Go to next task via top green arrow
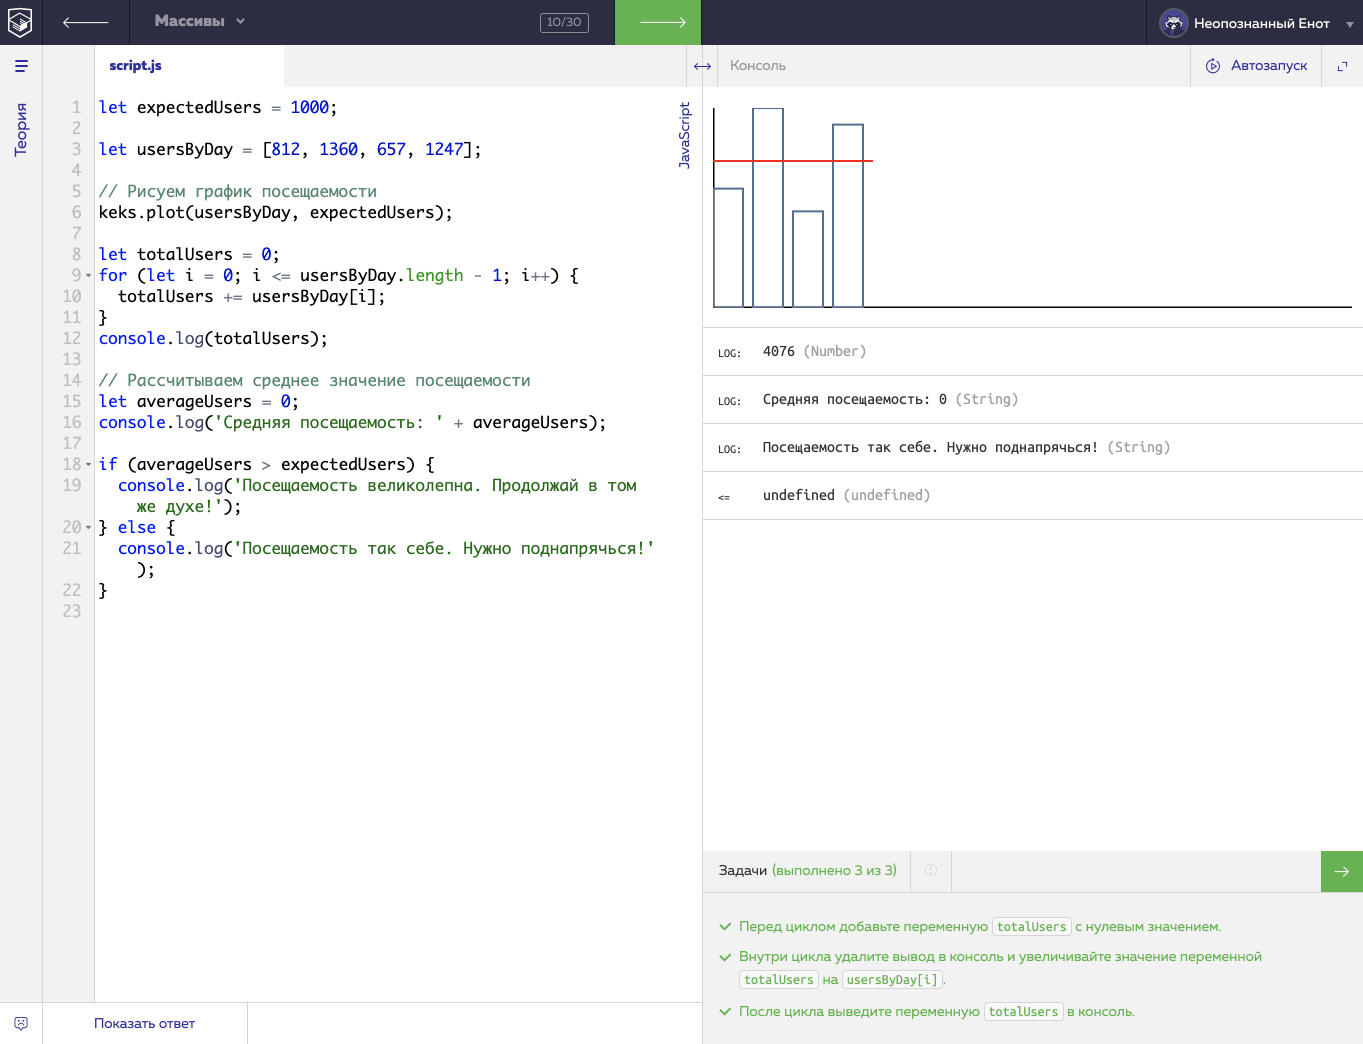 tap(658, 22)
